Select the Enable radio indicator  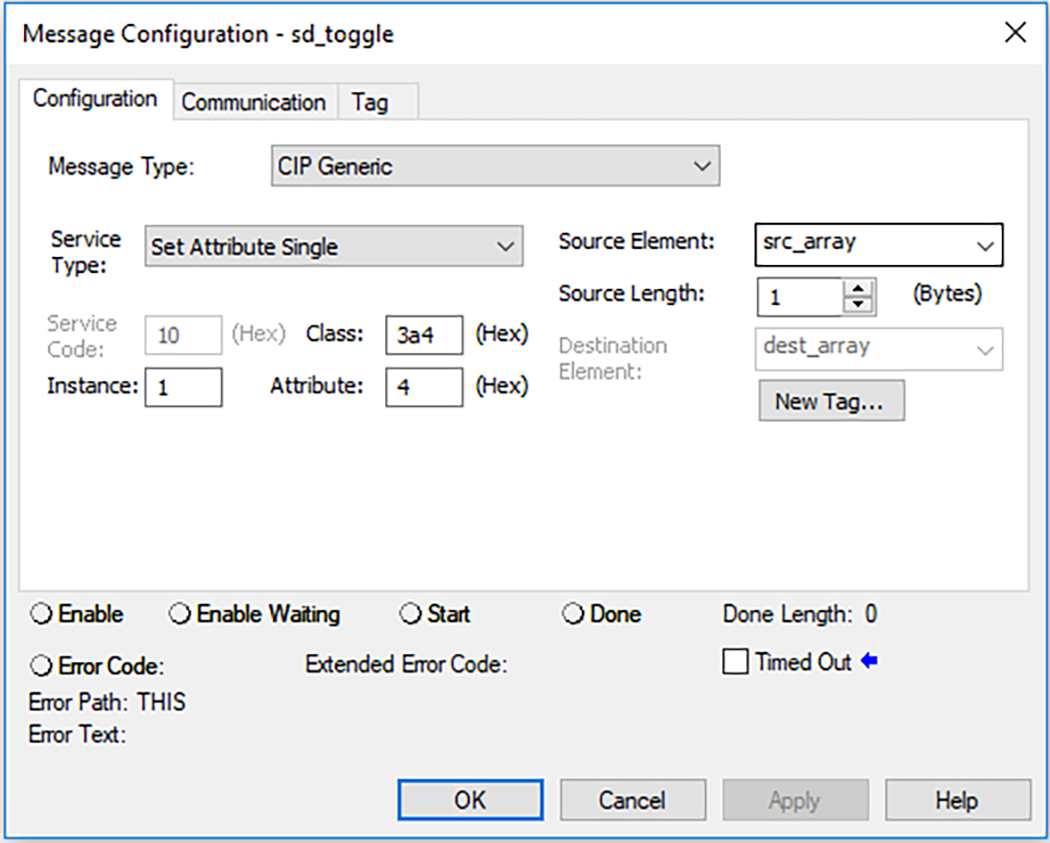(x=43, y=614)
